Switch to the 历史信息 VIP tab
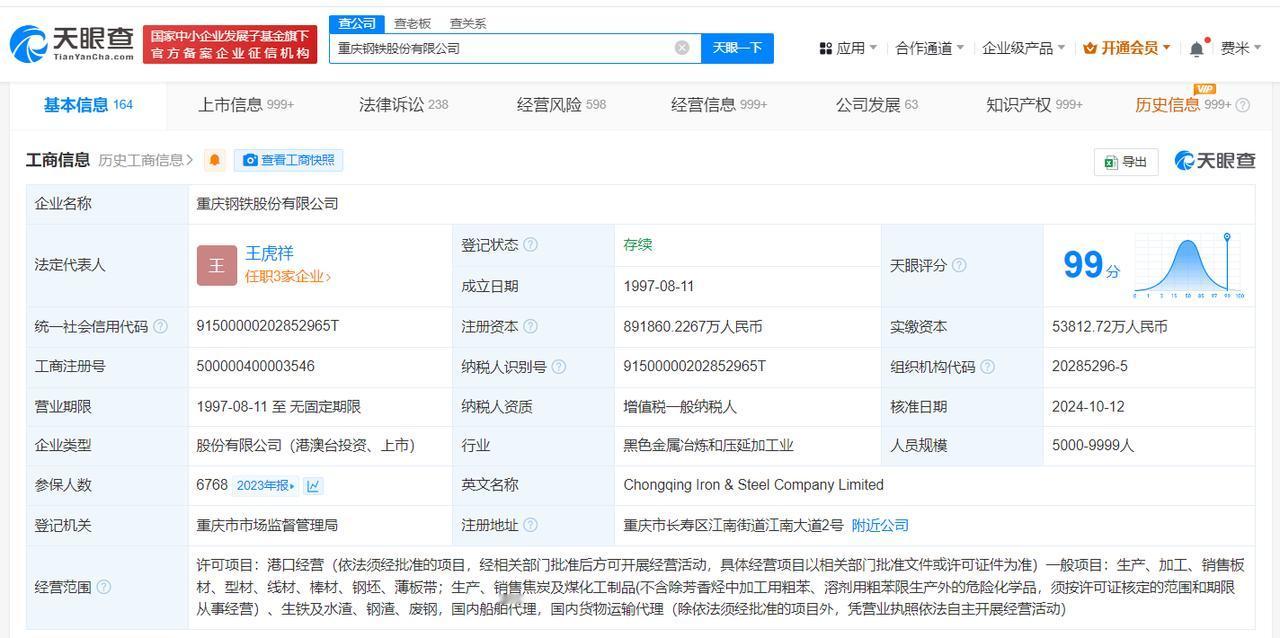 coord(1183,105)
